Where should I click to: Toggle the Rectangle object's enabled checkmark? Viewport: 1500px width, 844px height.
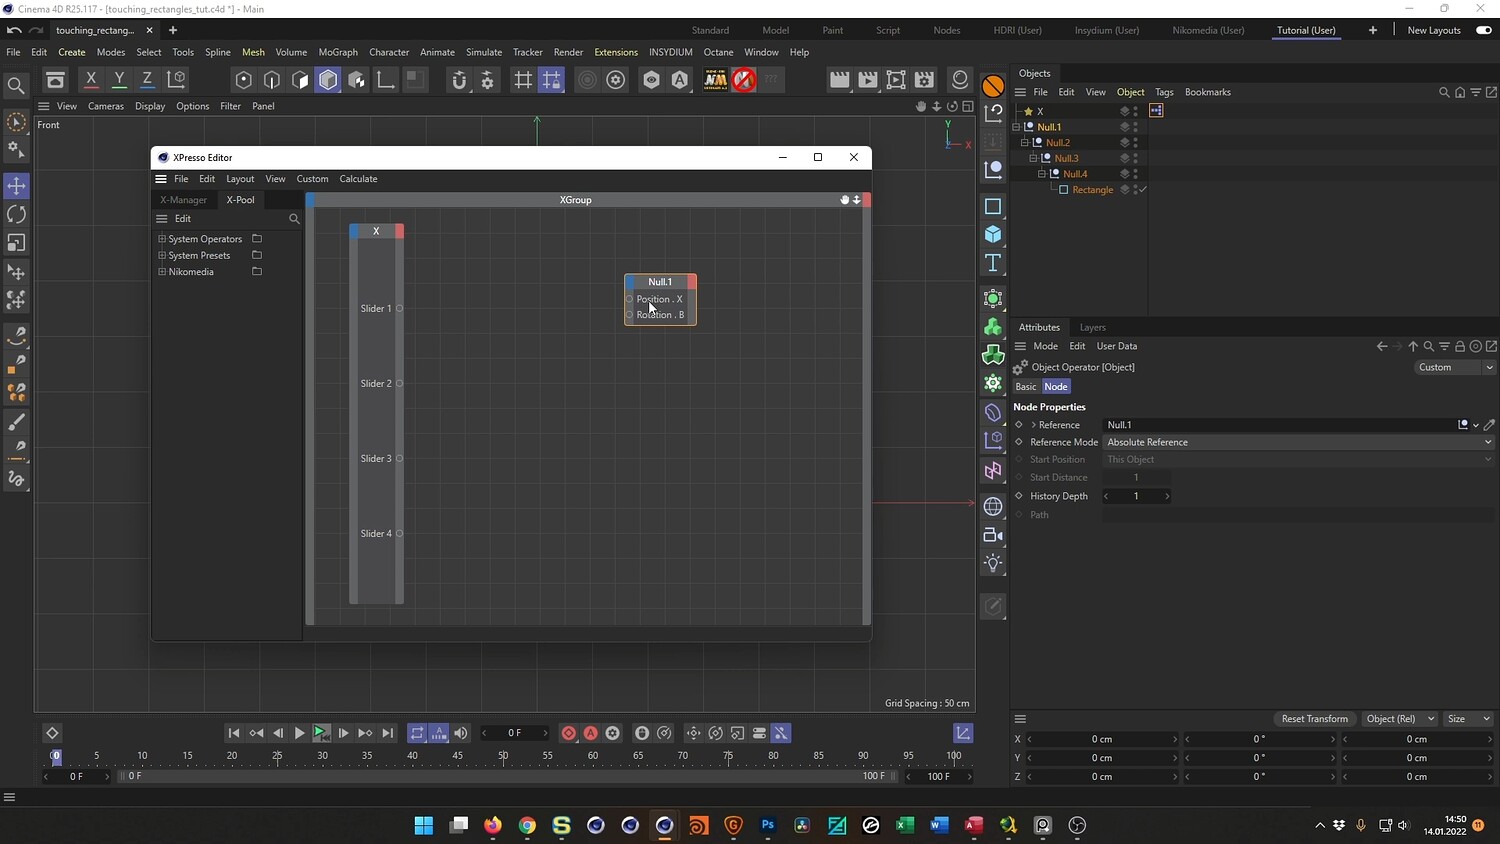(x=1143, y=190)
